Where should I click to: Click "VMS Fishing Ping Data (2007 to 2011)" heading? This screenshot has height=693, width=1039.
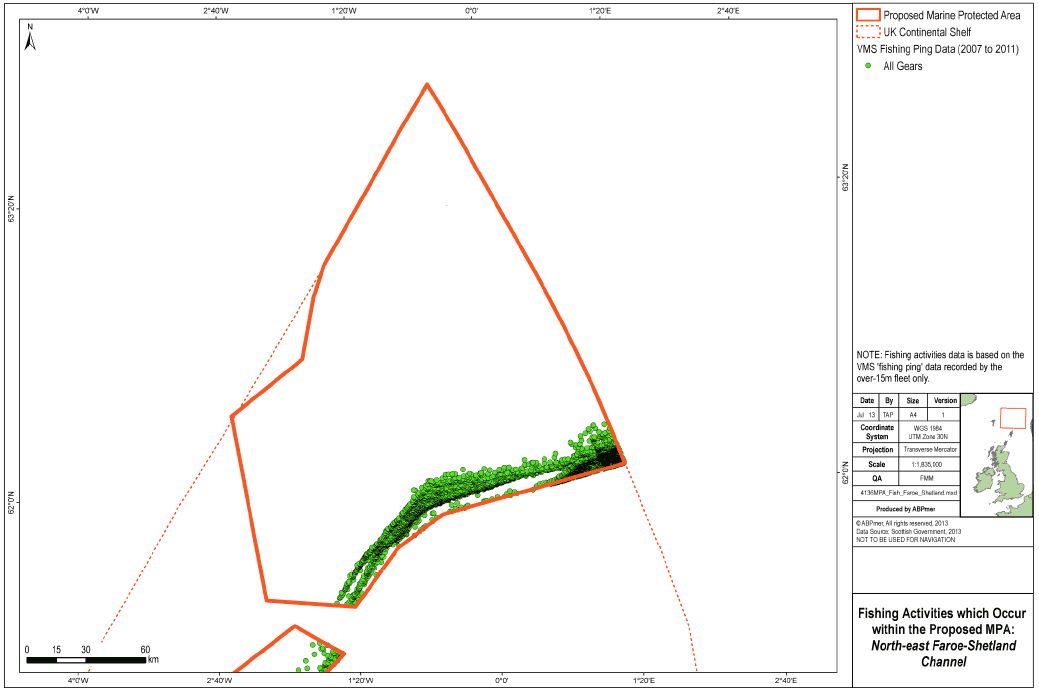coord(938,49)
